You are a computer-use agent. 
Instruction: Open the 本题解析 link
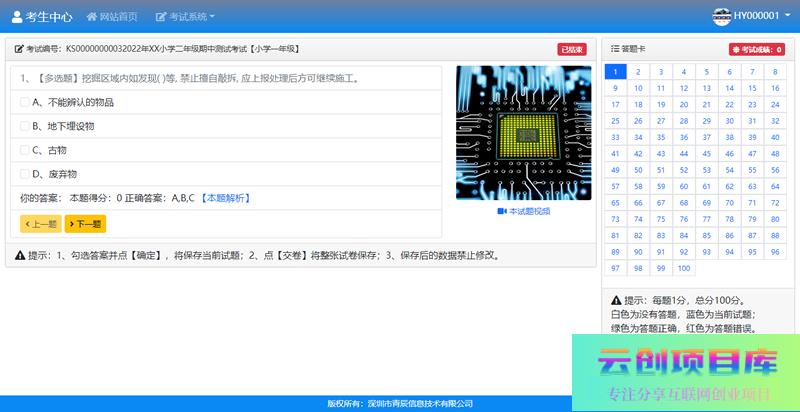point(224,198)
